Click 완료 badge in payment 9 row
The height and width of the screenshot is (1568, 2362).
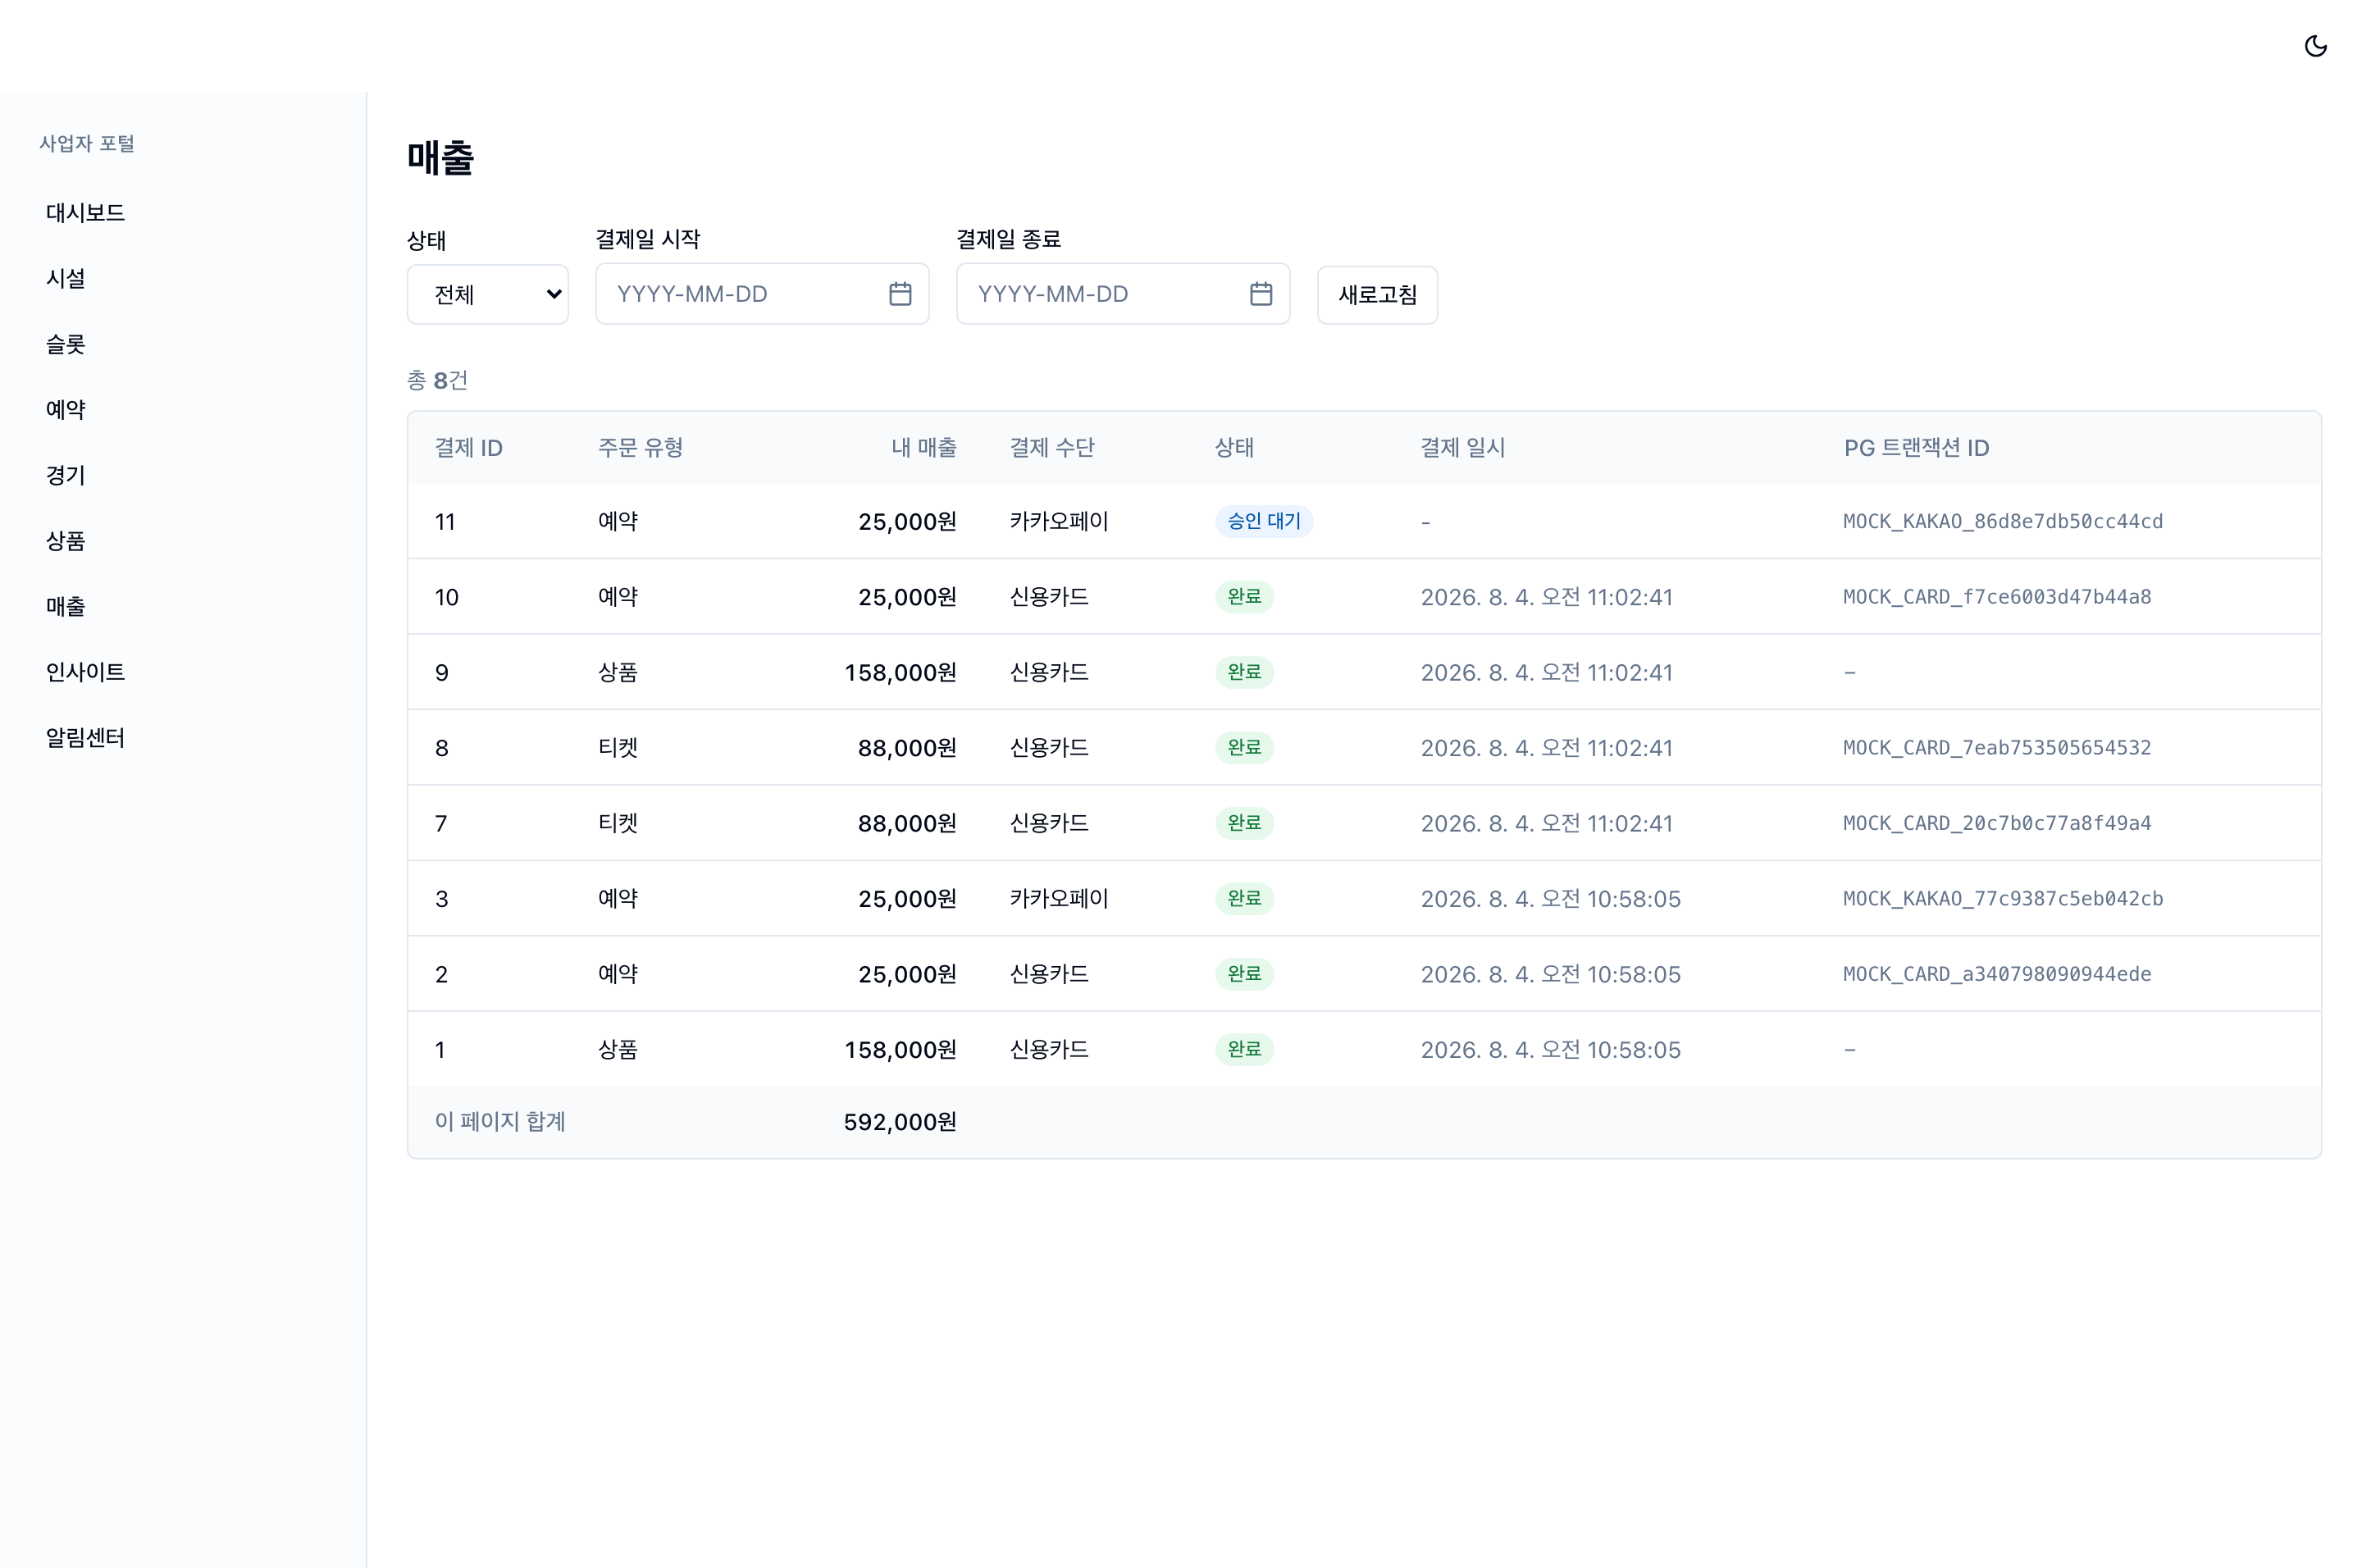point(1244,672)
